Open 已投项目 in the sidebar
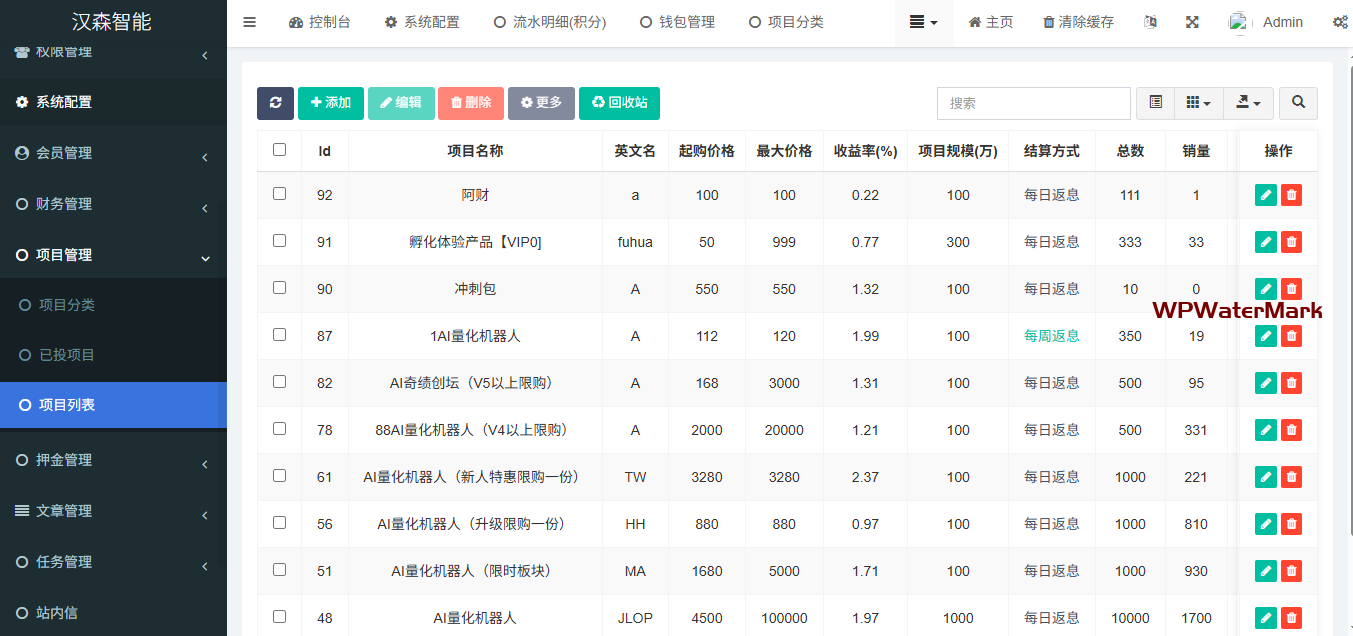 point(67,355)
